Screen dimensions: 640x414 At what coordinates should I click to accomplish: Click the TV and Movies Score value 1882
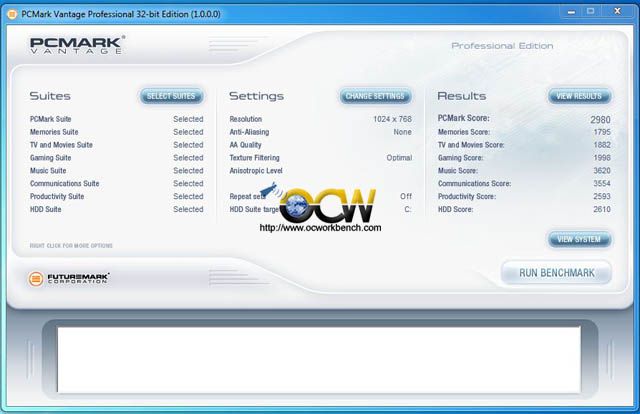tap(602, 145)
